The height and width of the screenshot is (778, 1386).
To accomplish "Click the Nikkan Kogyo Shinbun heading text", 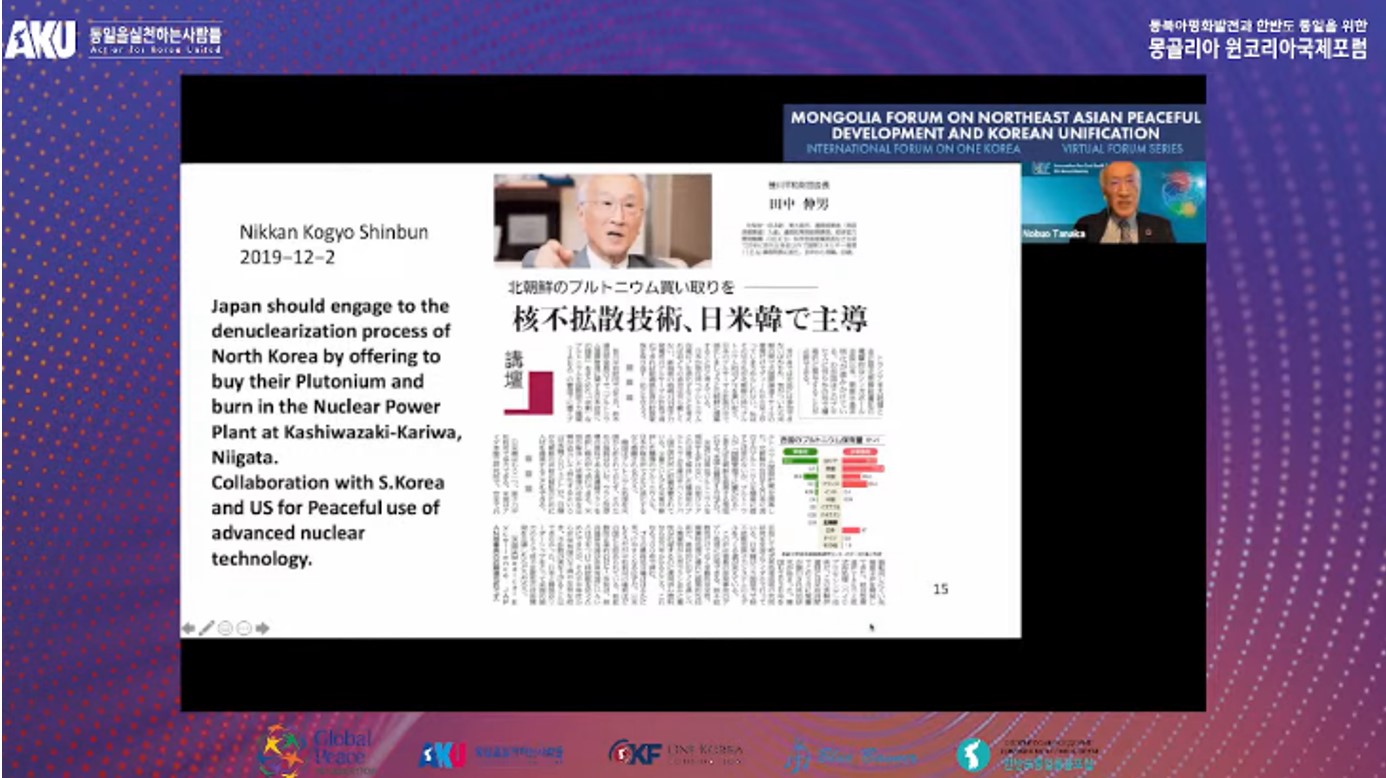I will click(333, 232).
